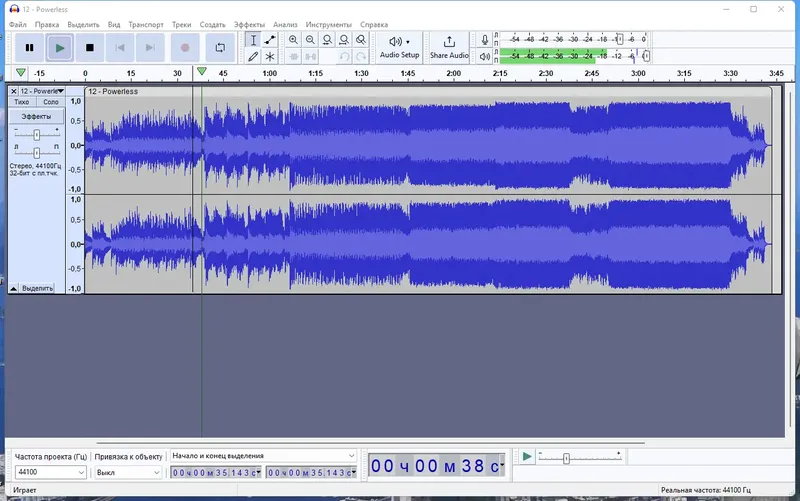The width and height of the screenshot is (800, 501).
Task: Click the Undo arrow icon
Action: (344, 57)
